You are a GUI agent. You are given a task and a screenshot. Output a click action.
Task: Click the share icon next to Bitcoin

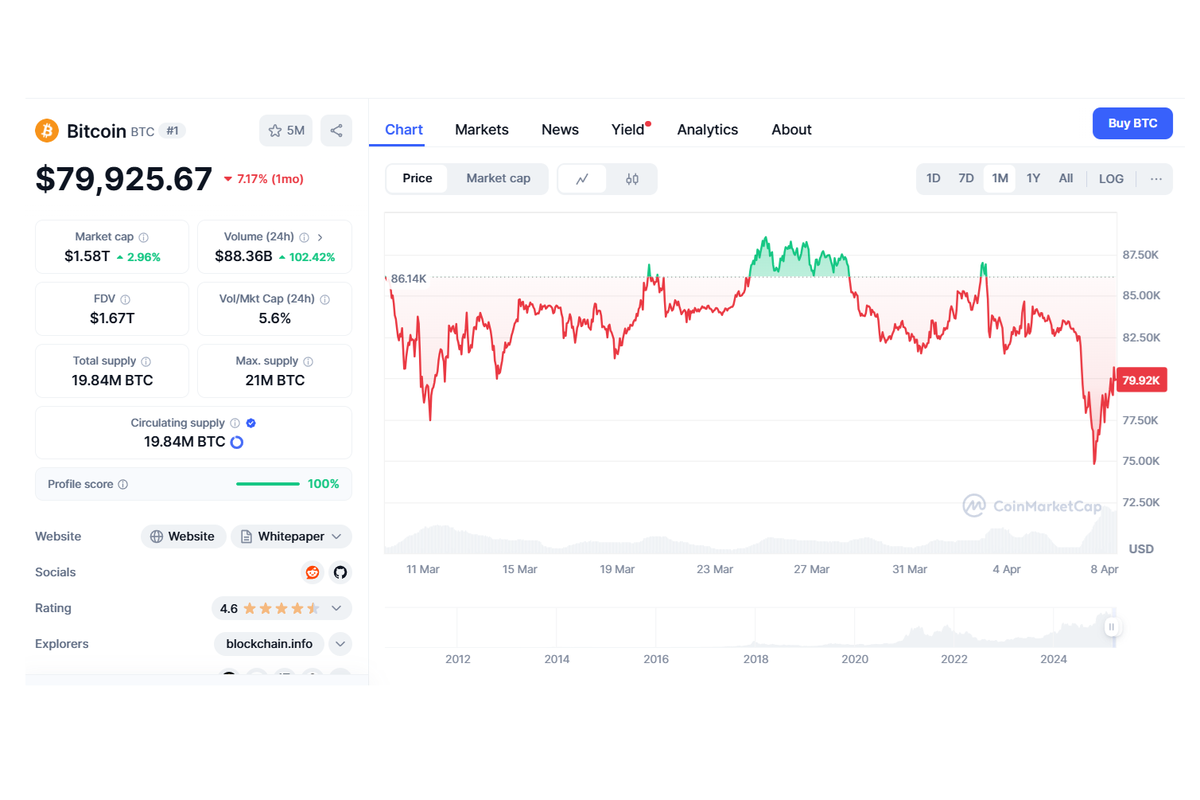coord(336,131)
